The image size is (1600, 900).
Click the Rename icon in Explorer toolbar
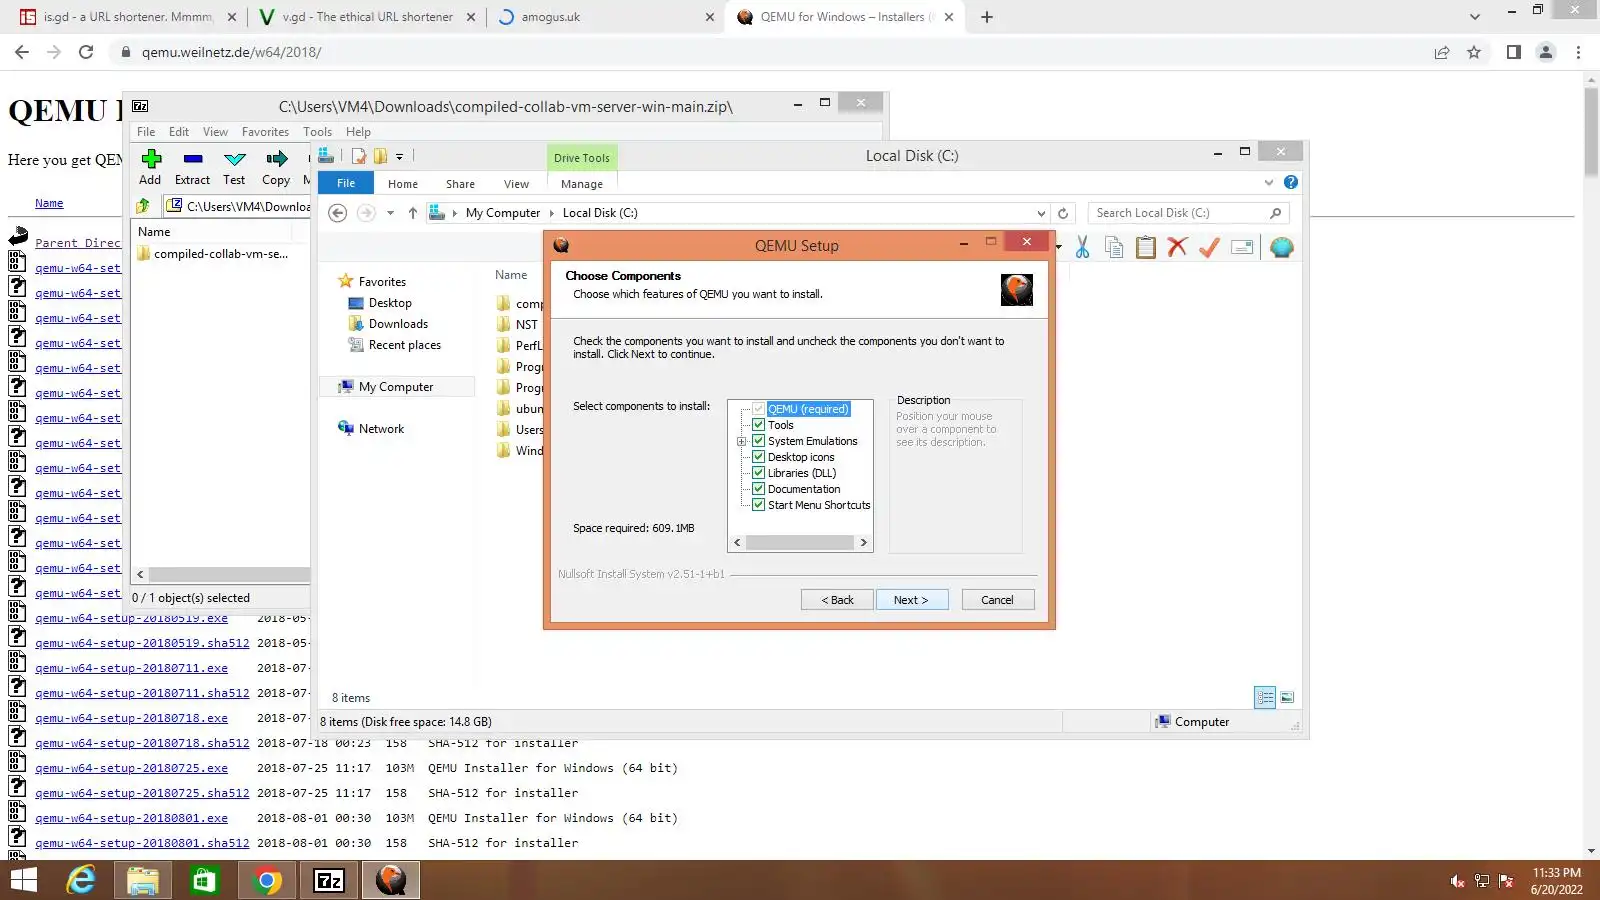point(1242,247)
